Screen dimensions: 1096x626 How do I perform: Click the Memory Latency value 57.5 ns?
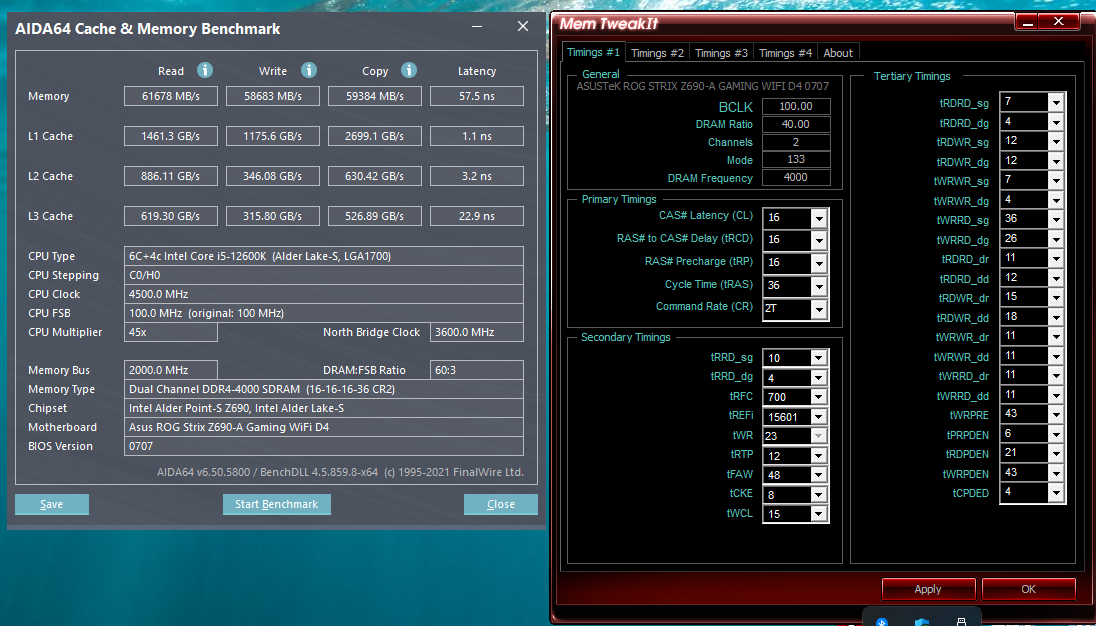point(477,96)
